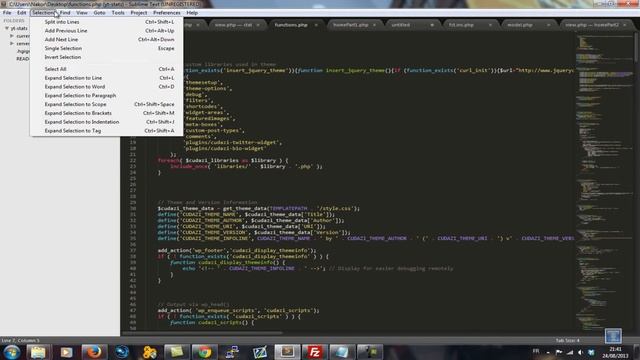Click the foreach loop code line
This screenshot has width=640, height=360.
[x=223, y=160]
